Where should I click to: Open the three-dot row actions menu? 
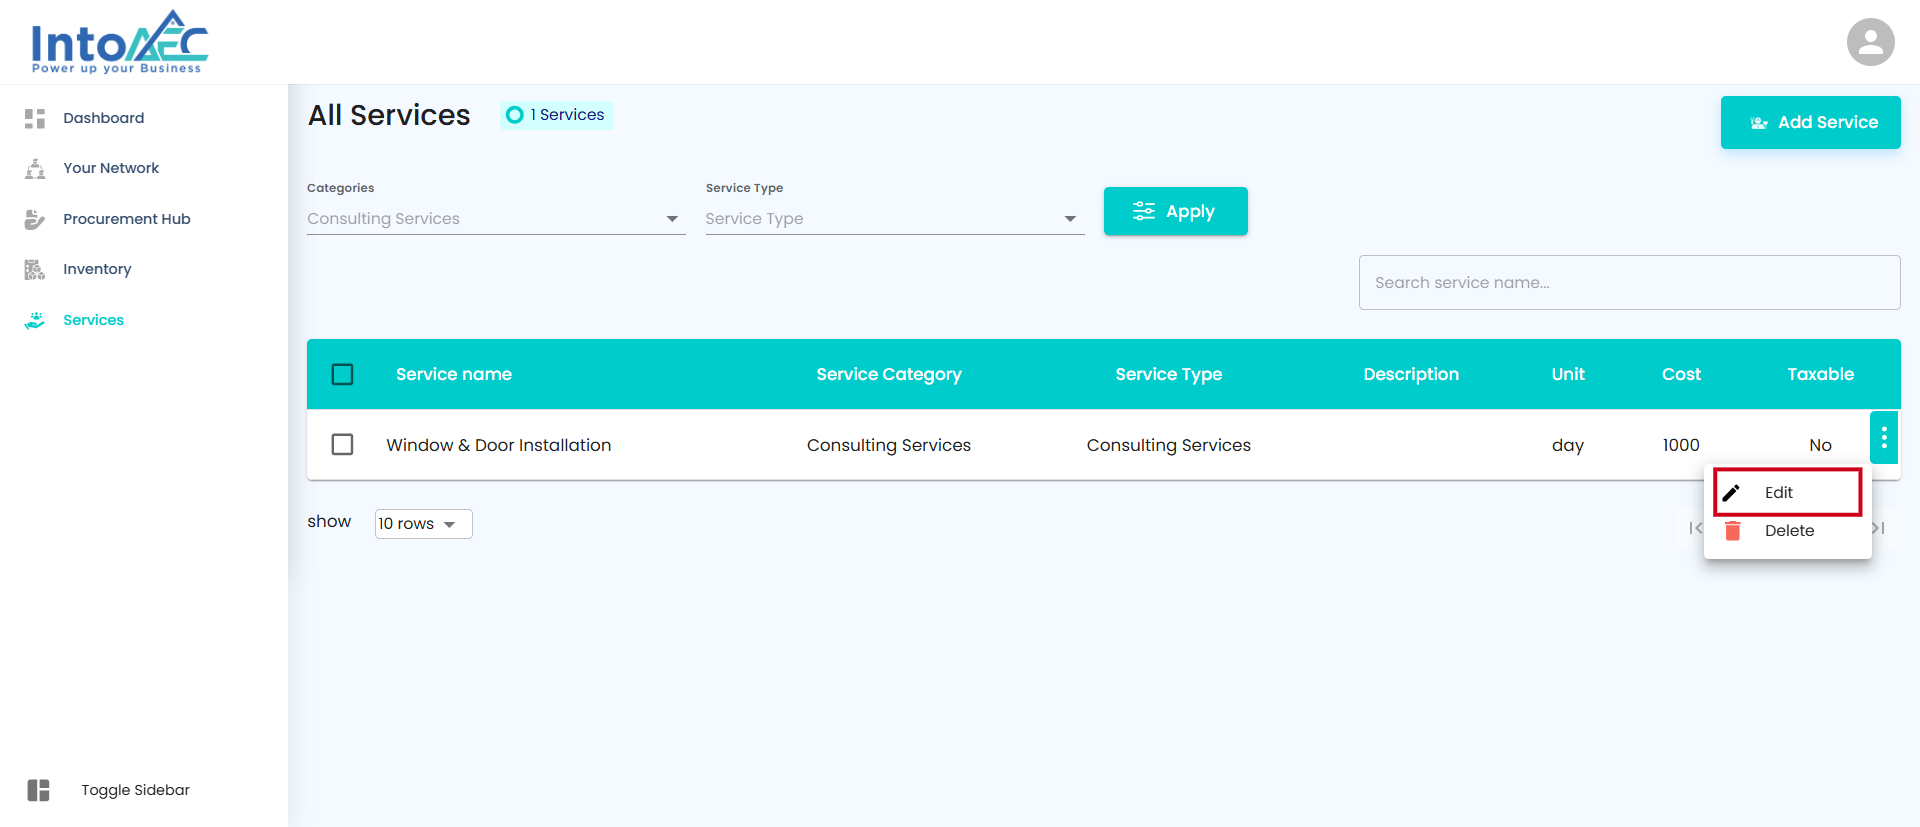1884,437
